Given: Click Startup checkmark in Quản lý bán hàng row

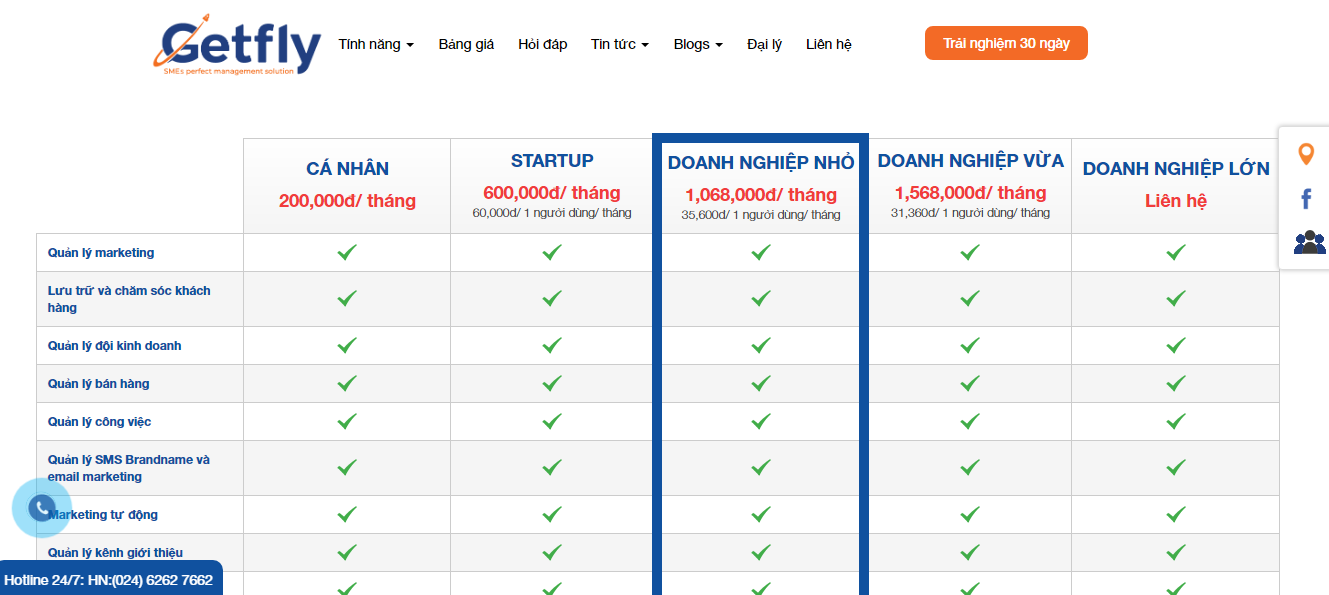Looking at the screenshot, I should 552,383.
